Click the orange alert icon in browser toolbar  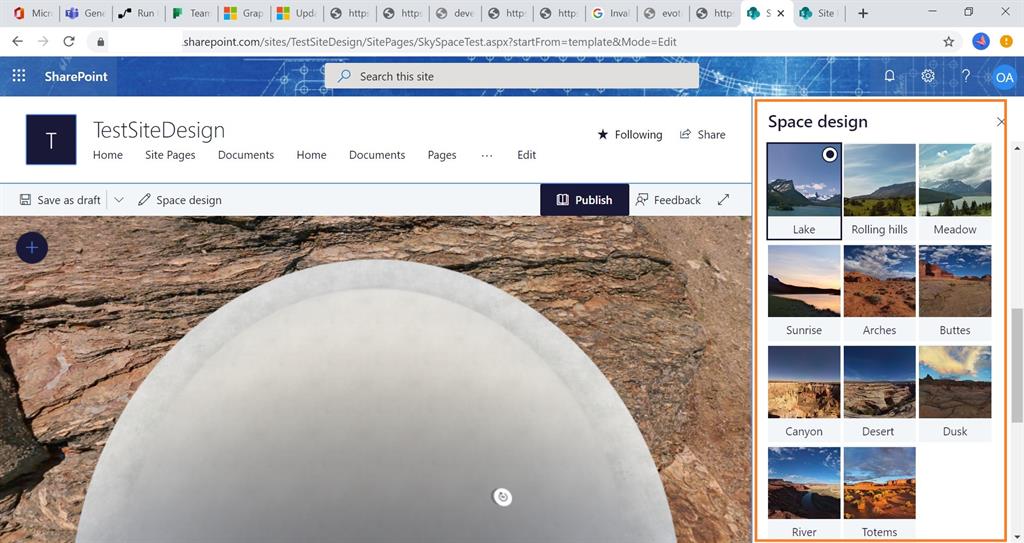[1006, 41]
